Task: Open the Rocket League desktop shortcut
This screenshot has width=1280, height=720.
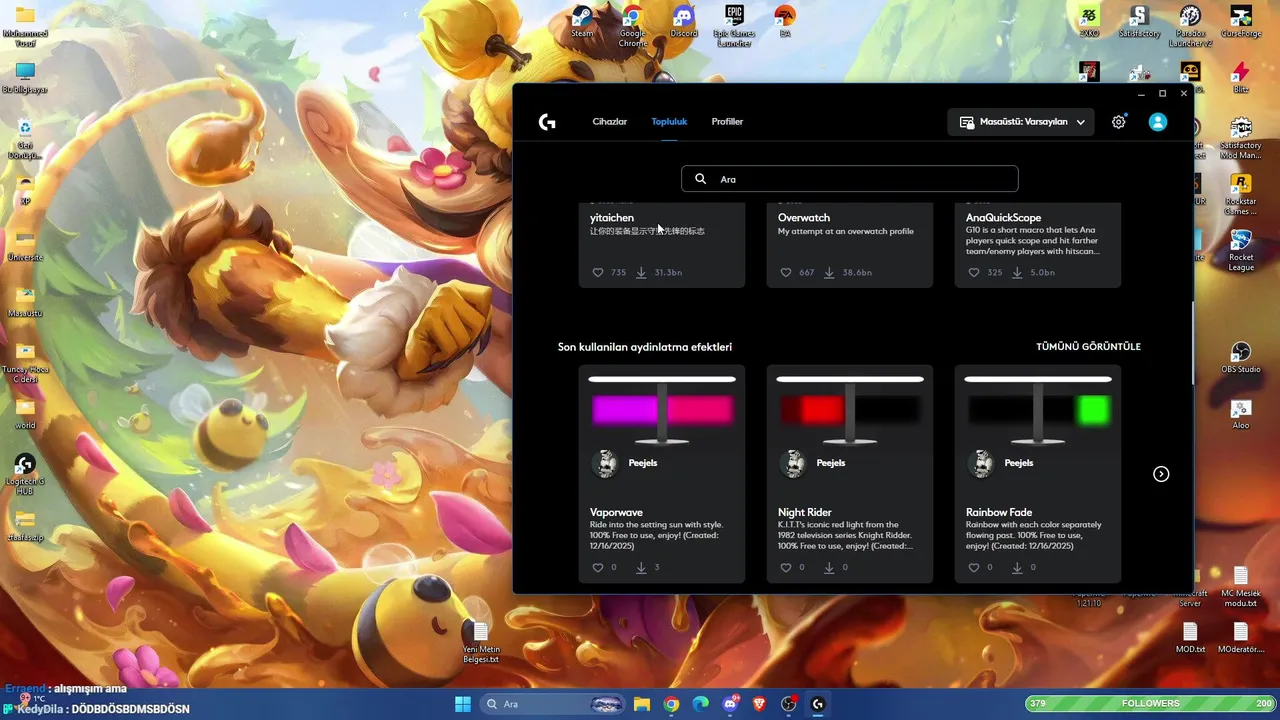Action: click(x=1241, y=250)
